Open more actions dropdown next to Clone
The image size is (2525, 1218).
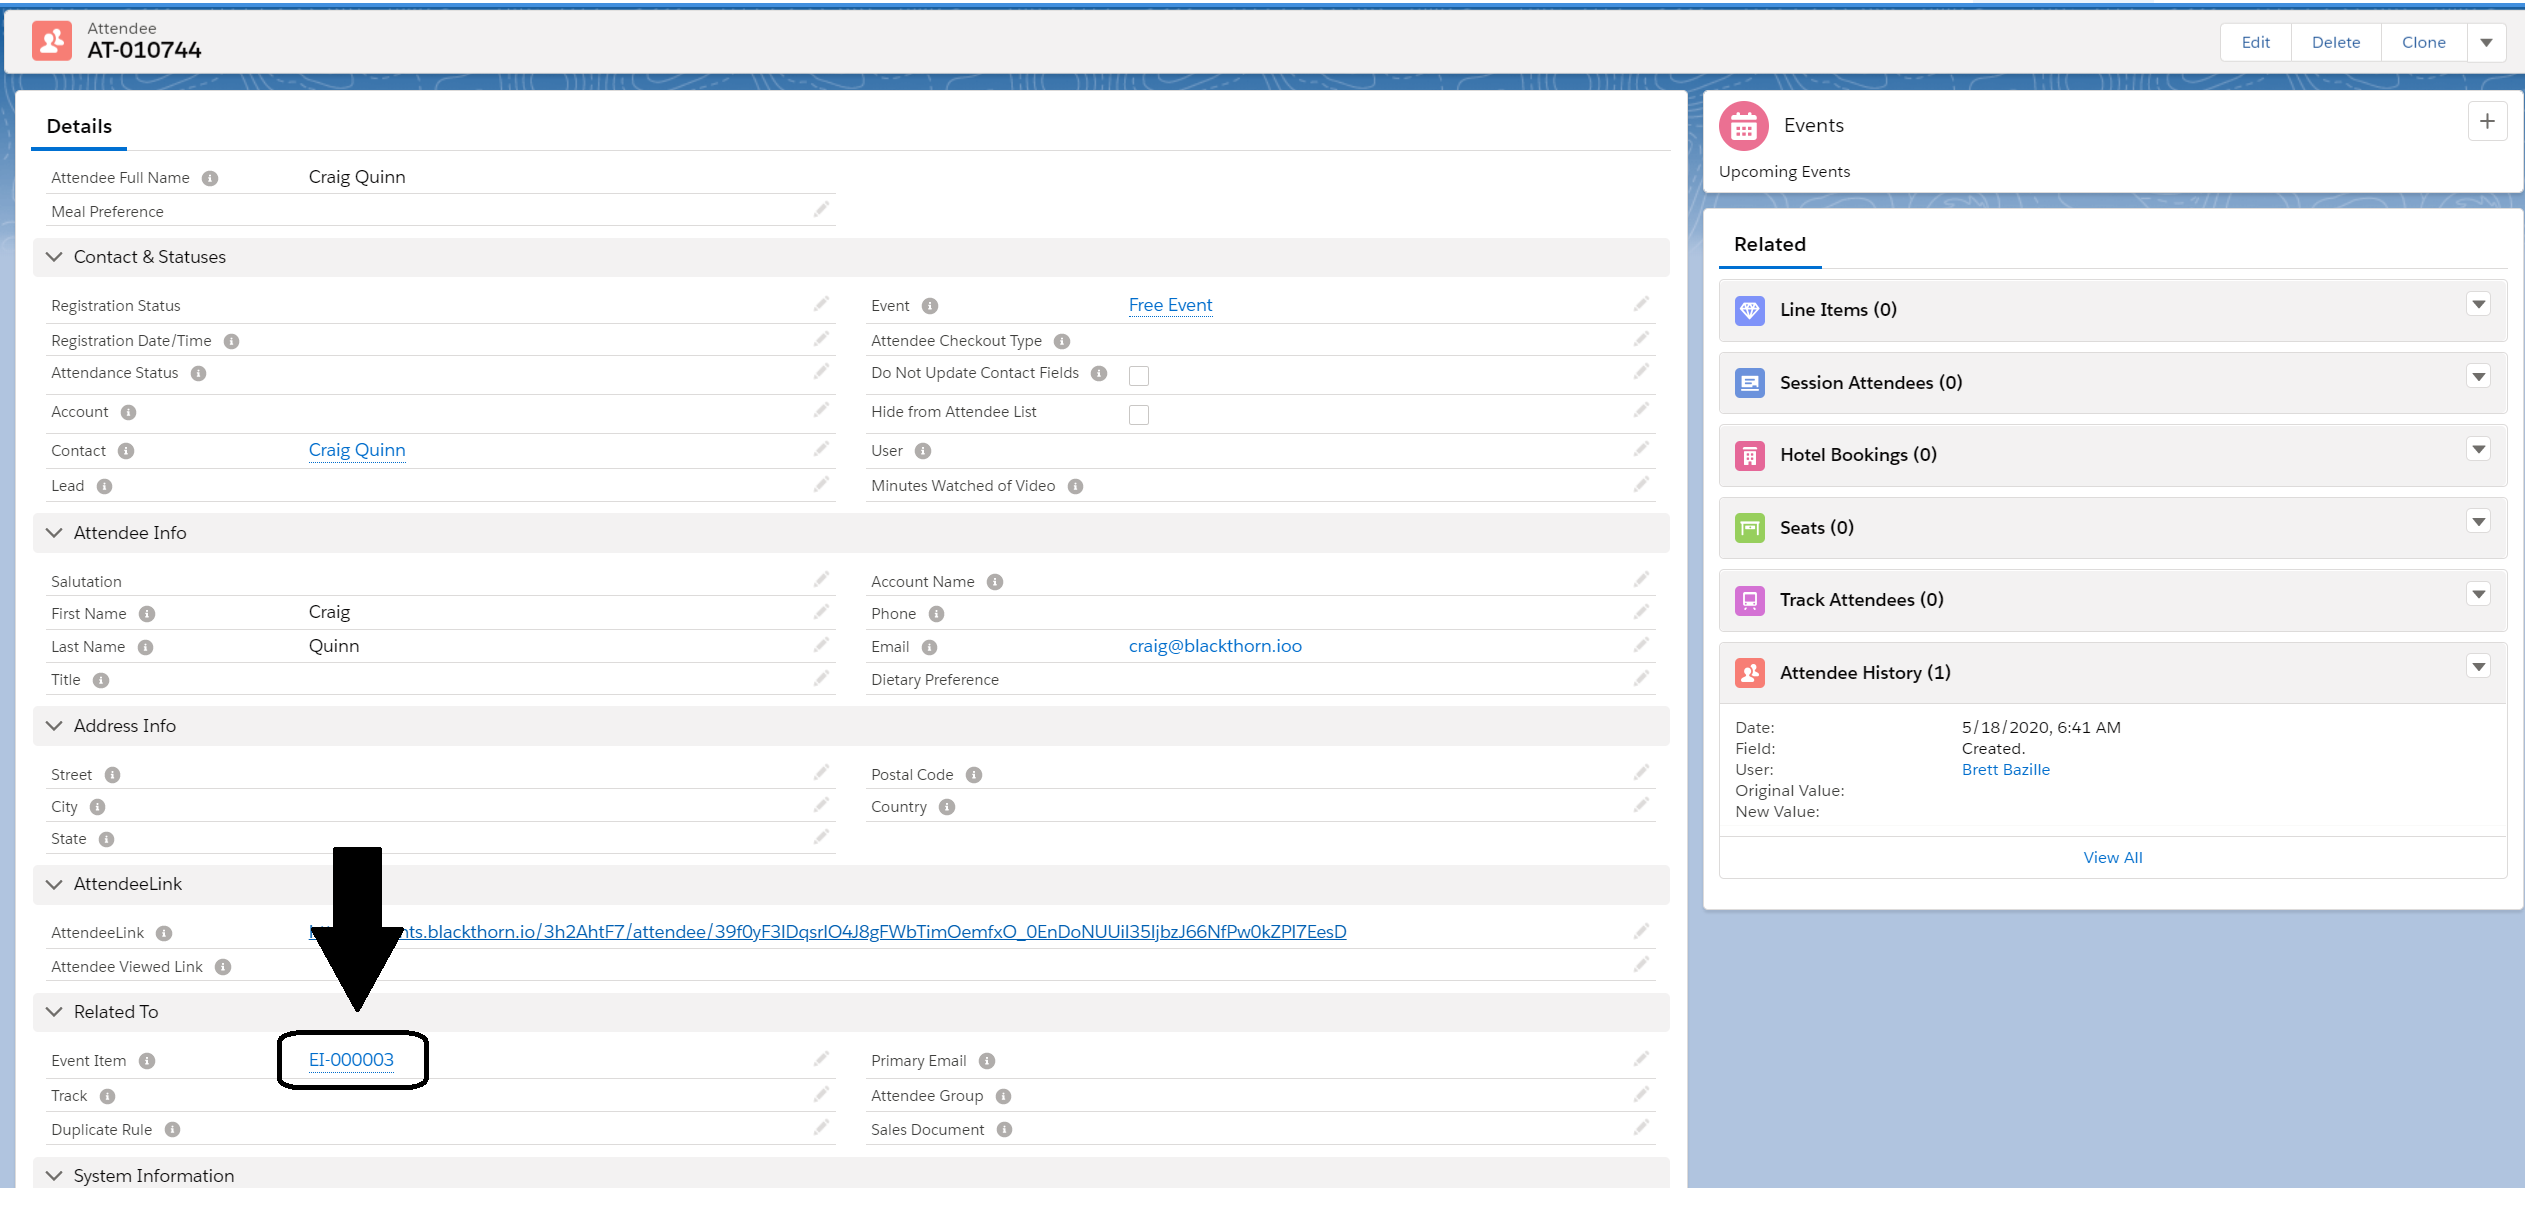[2486, 43]
